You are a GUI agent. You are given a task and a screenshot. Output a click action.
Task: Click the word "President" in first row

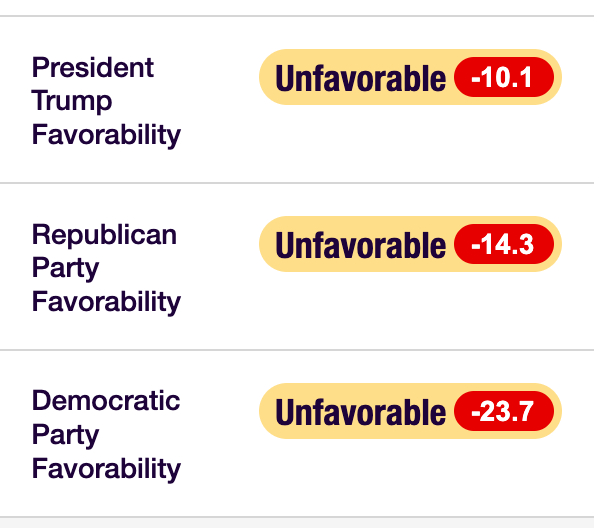tap(93, 68)
